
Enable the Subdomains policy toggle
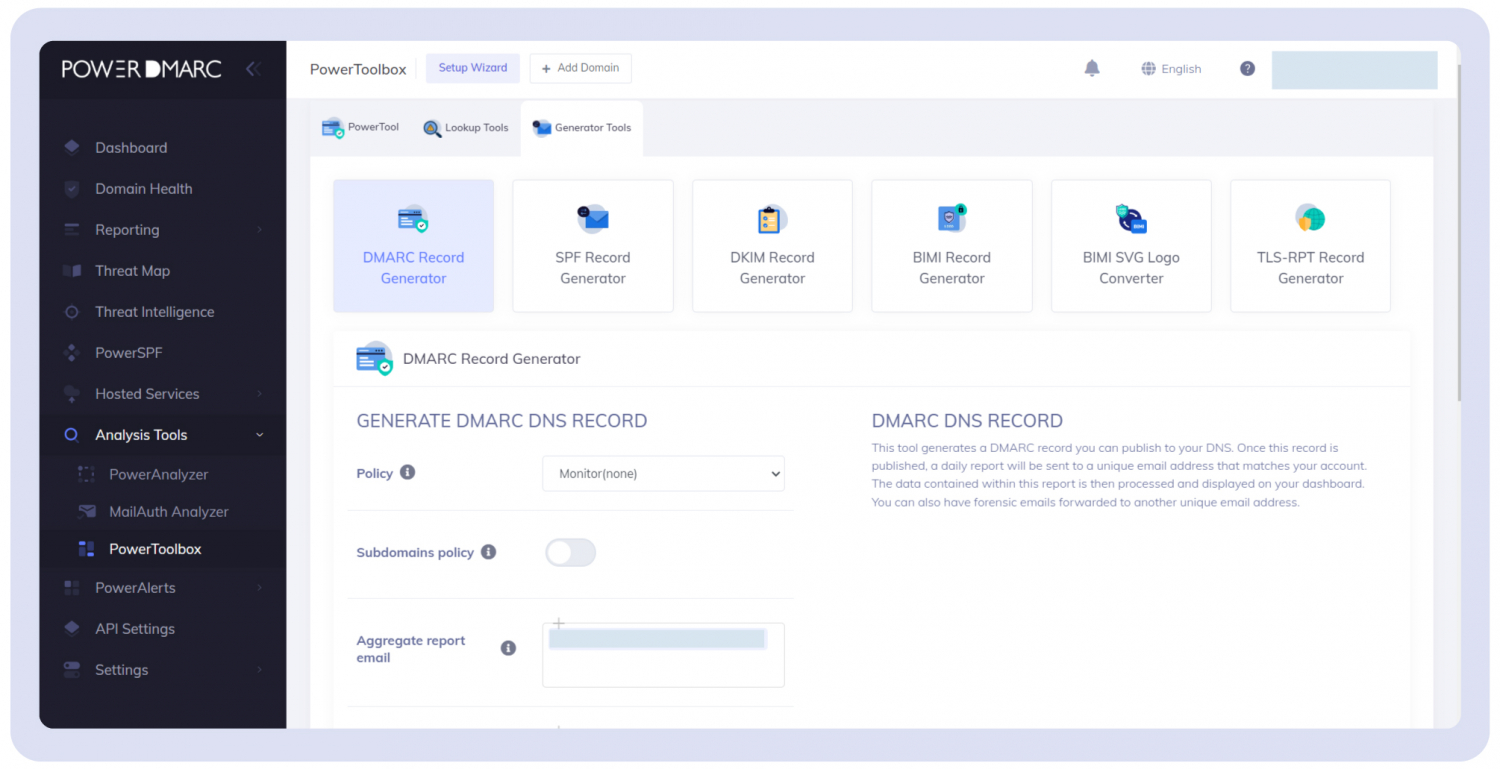tap(570, 552)
